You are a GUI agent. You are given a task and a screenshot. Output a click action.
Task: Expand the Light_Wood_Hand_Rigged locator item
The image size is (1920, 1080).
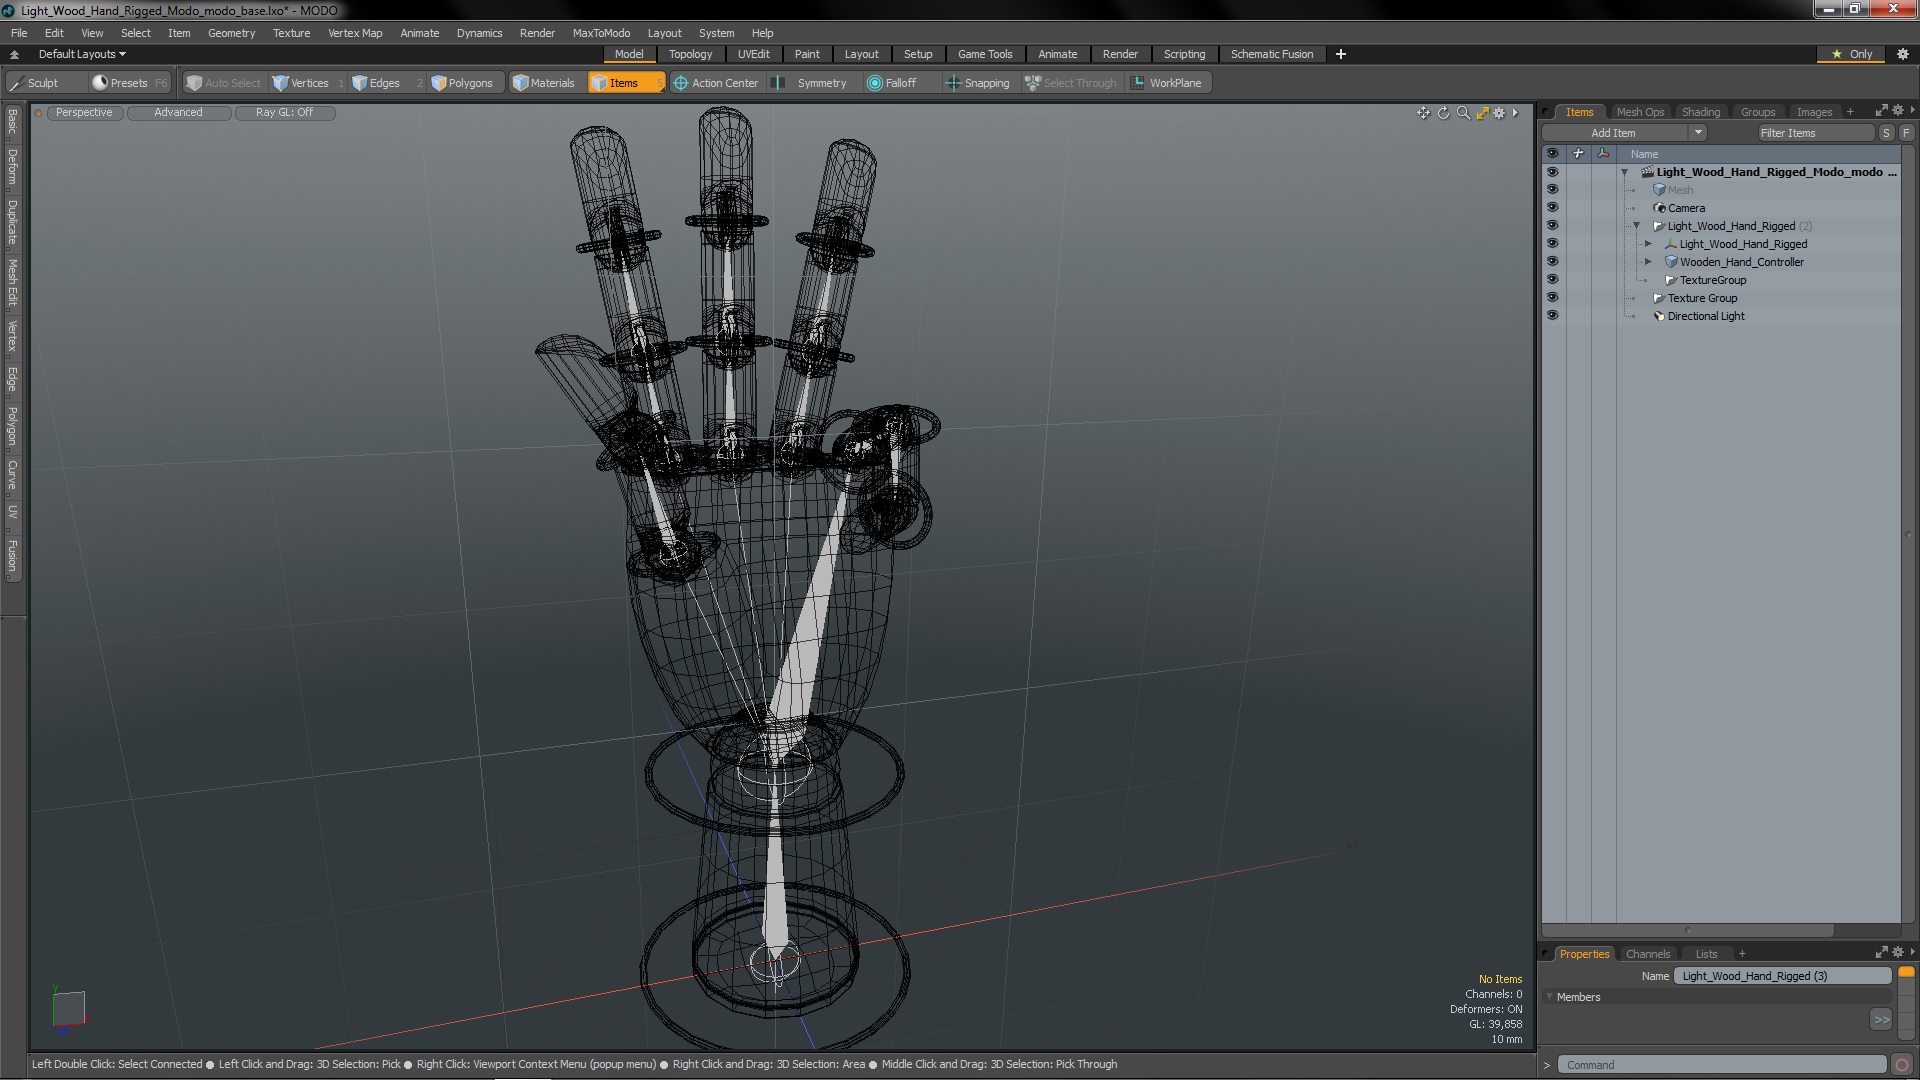1649,244
